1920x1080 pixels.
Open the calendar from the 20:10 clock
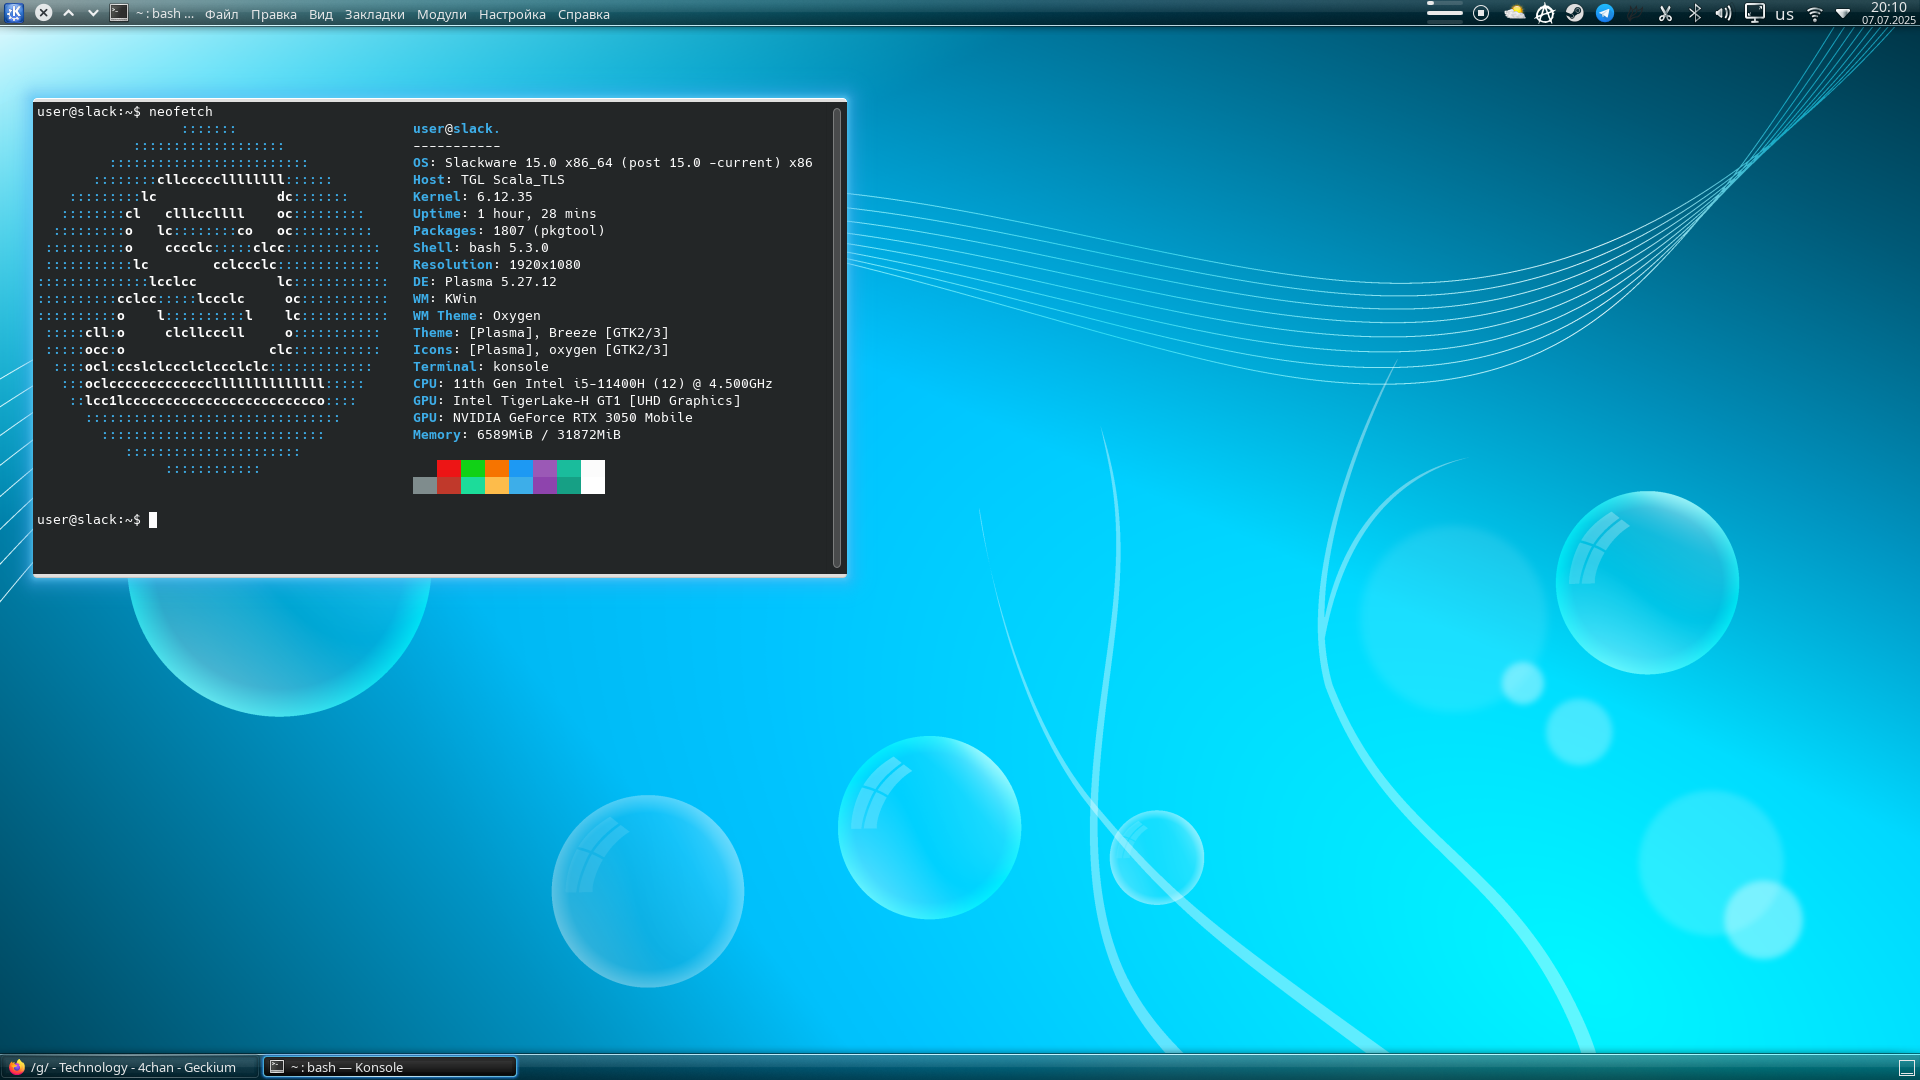[x=1888, y=13]
